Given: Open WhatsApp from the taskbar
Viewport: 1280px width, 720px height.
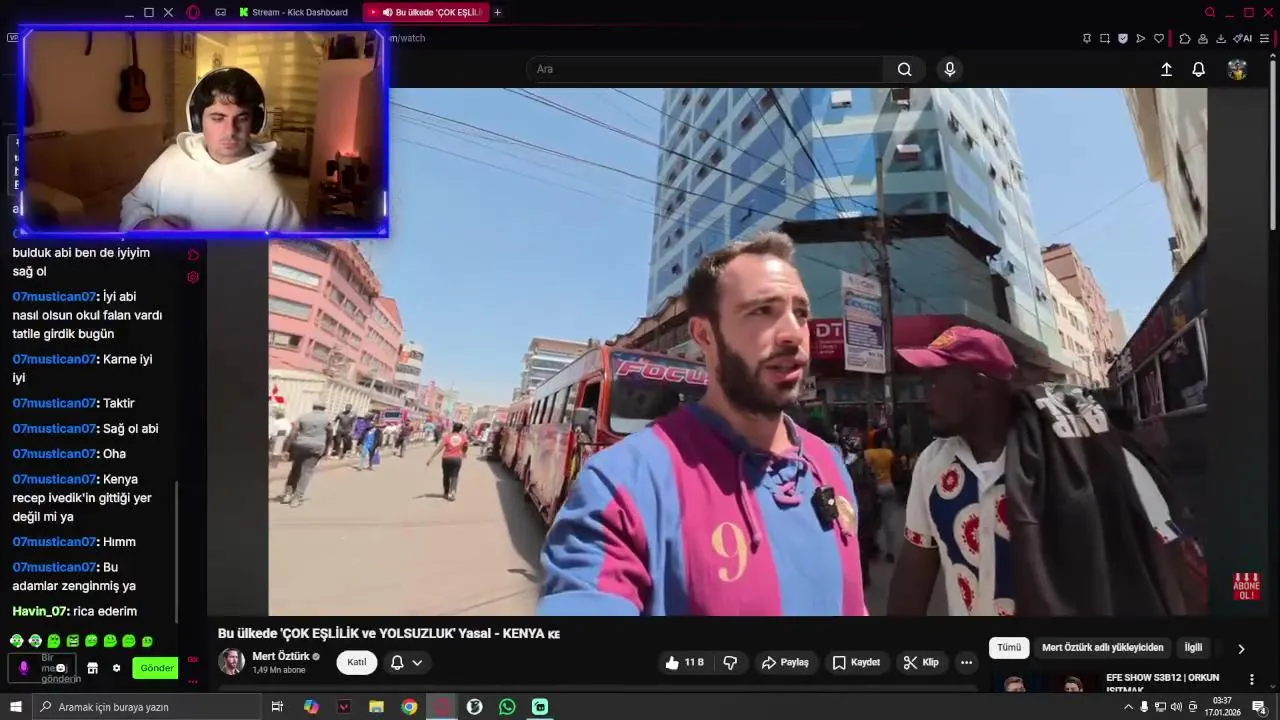Looking at the screenshot, I should pyautogui.click(x=507, y=707).
